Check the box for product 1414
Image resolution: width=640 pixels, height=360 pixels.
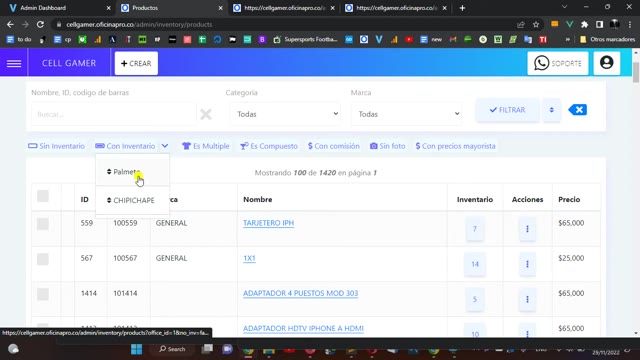[x=43, y=294]
